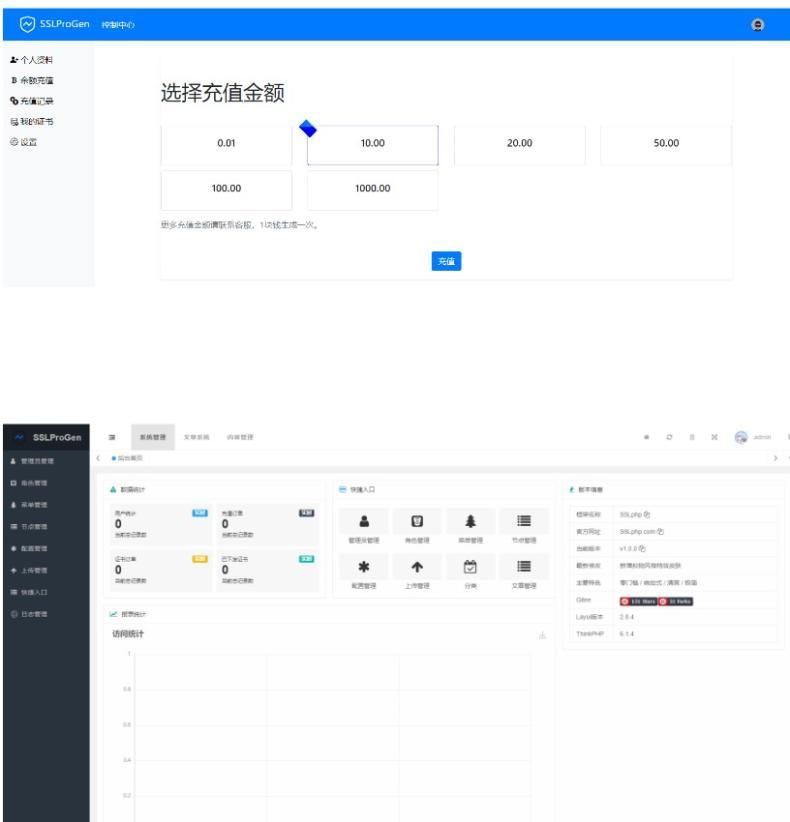Viewport: 790px width, 822px height.
Task: Open the 上传管理 arrow quick entry tile
Action: click(417, 573)
